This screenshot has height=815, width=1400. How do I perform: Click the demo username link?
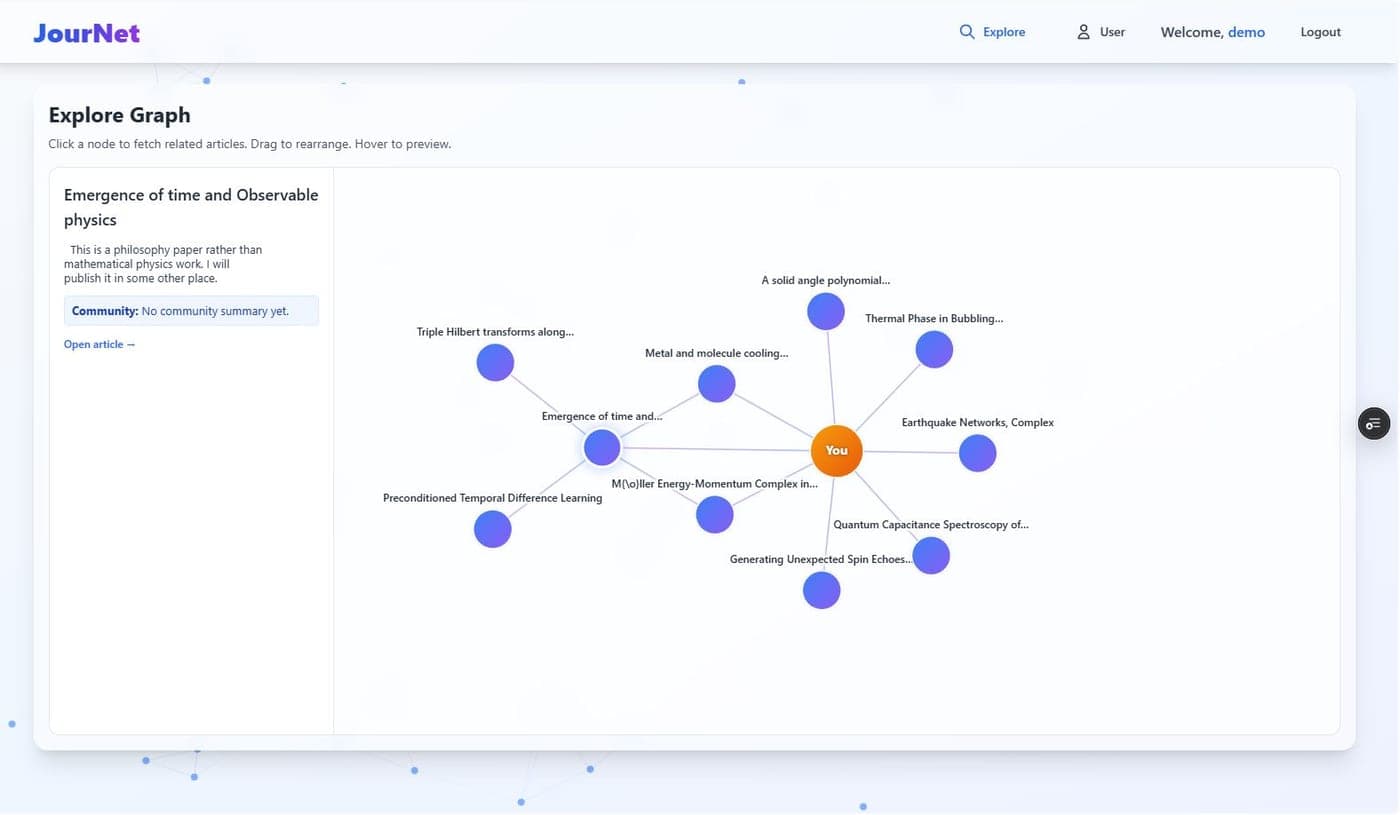[1246, 32]
